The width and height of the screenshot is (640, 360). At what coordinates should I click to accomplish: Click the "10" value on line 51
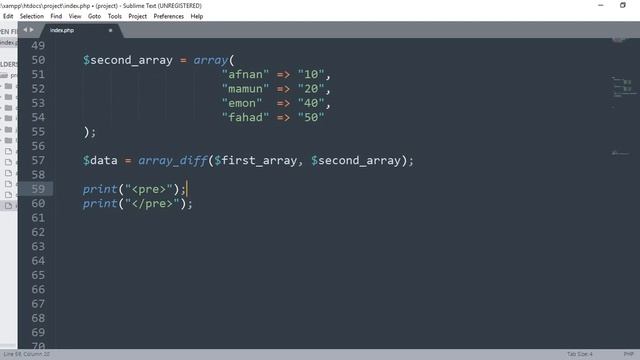(311, 74)
